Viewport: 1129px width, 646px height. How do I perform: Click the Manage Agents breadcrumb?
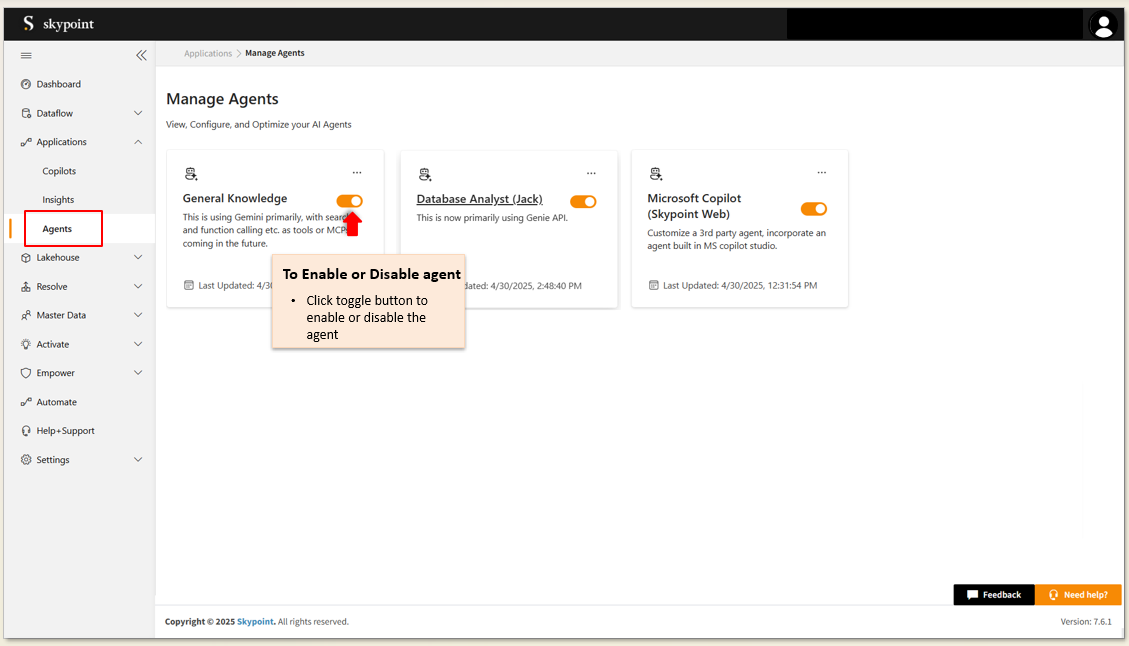pyautogui.click(x=275, y=53)
